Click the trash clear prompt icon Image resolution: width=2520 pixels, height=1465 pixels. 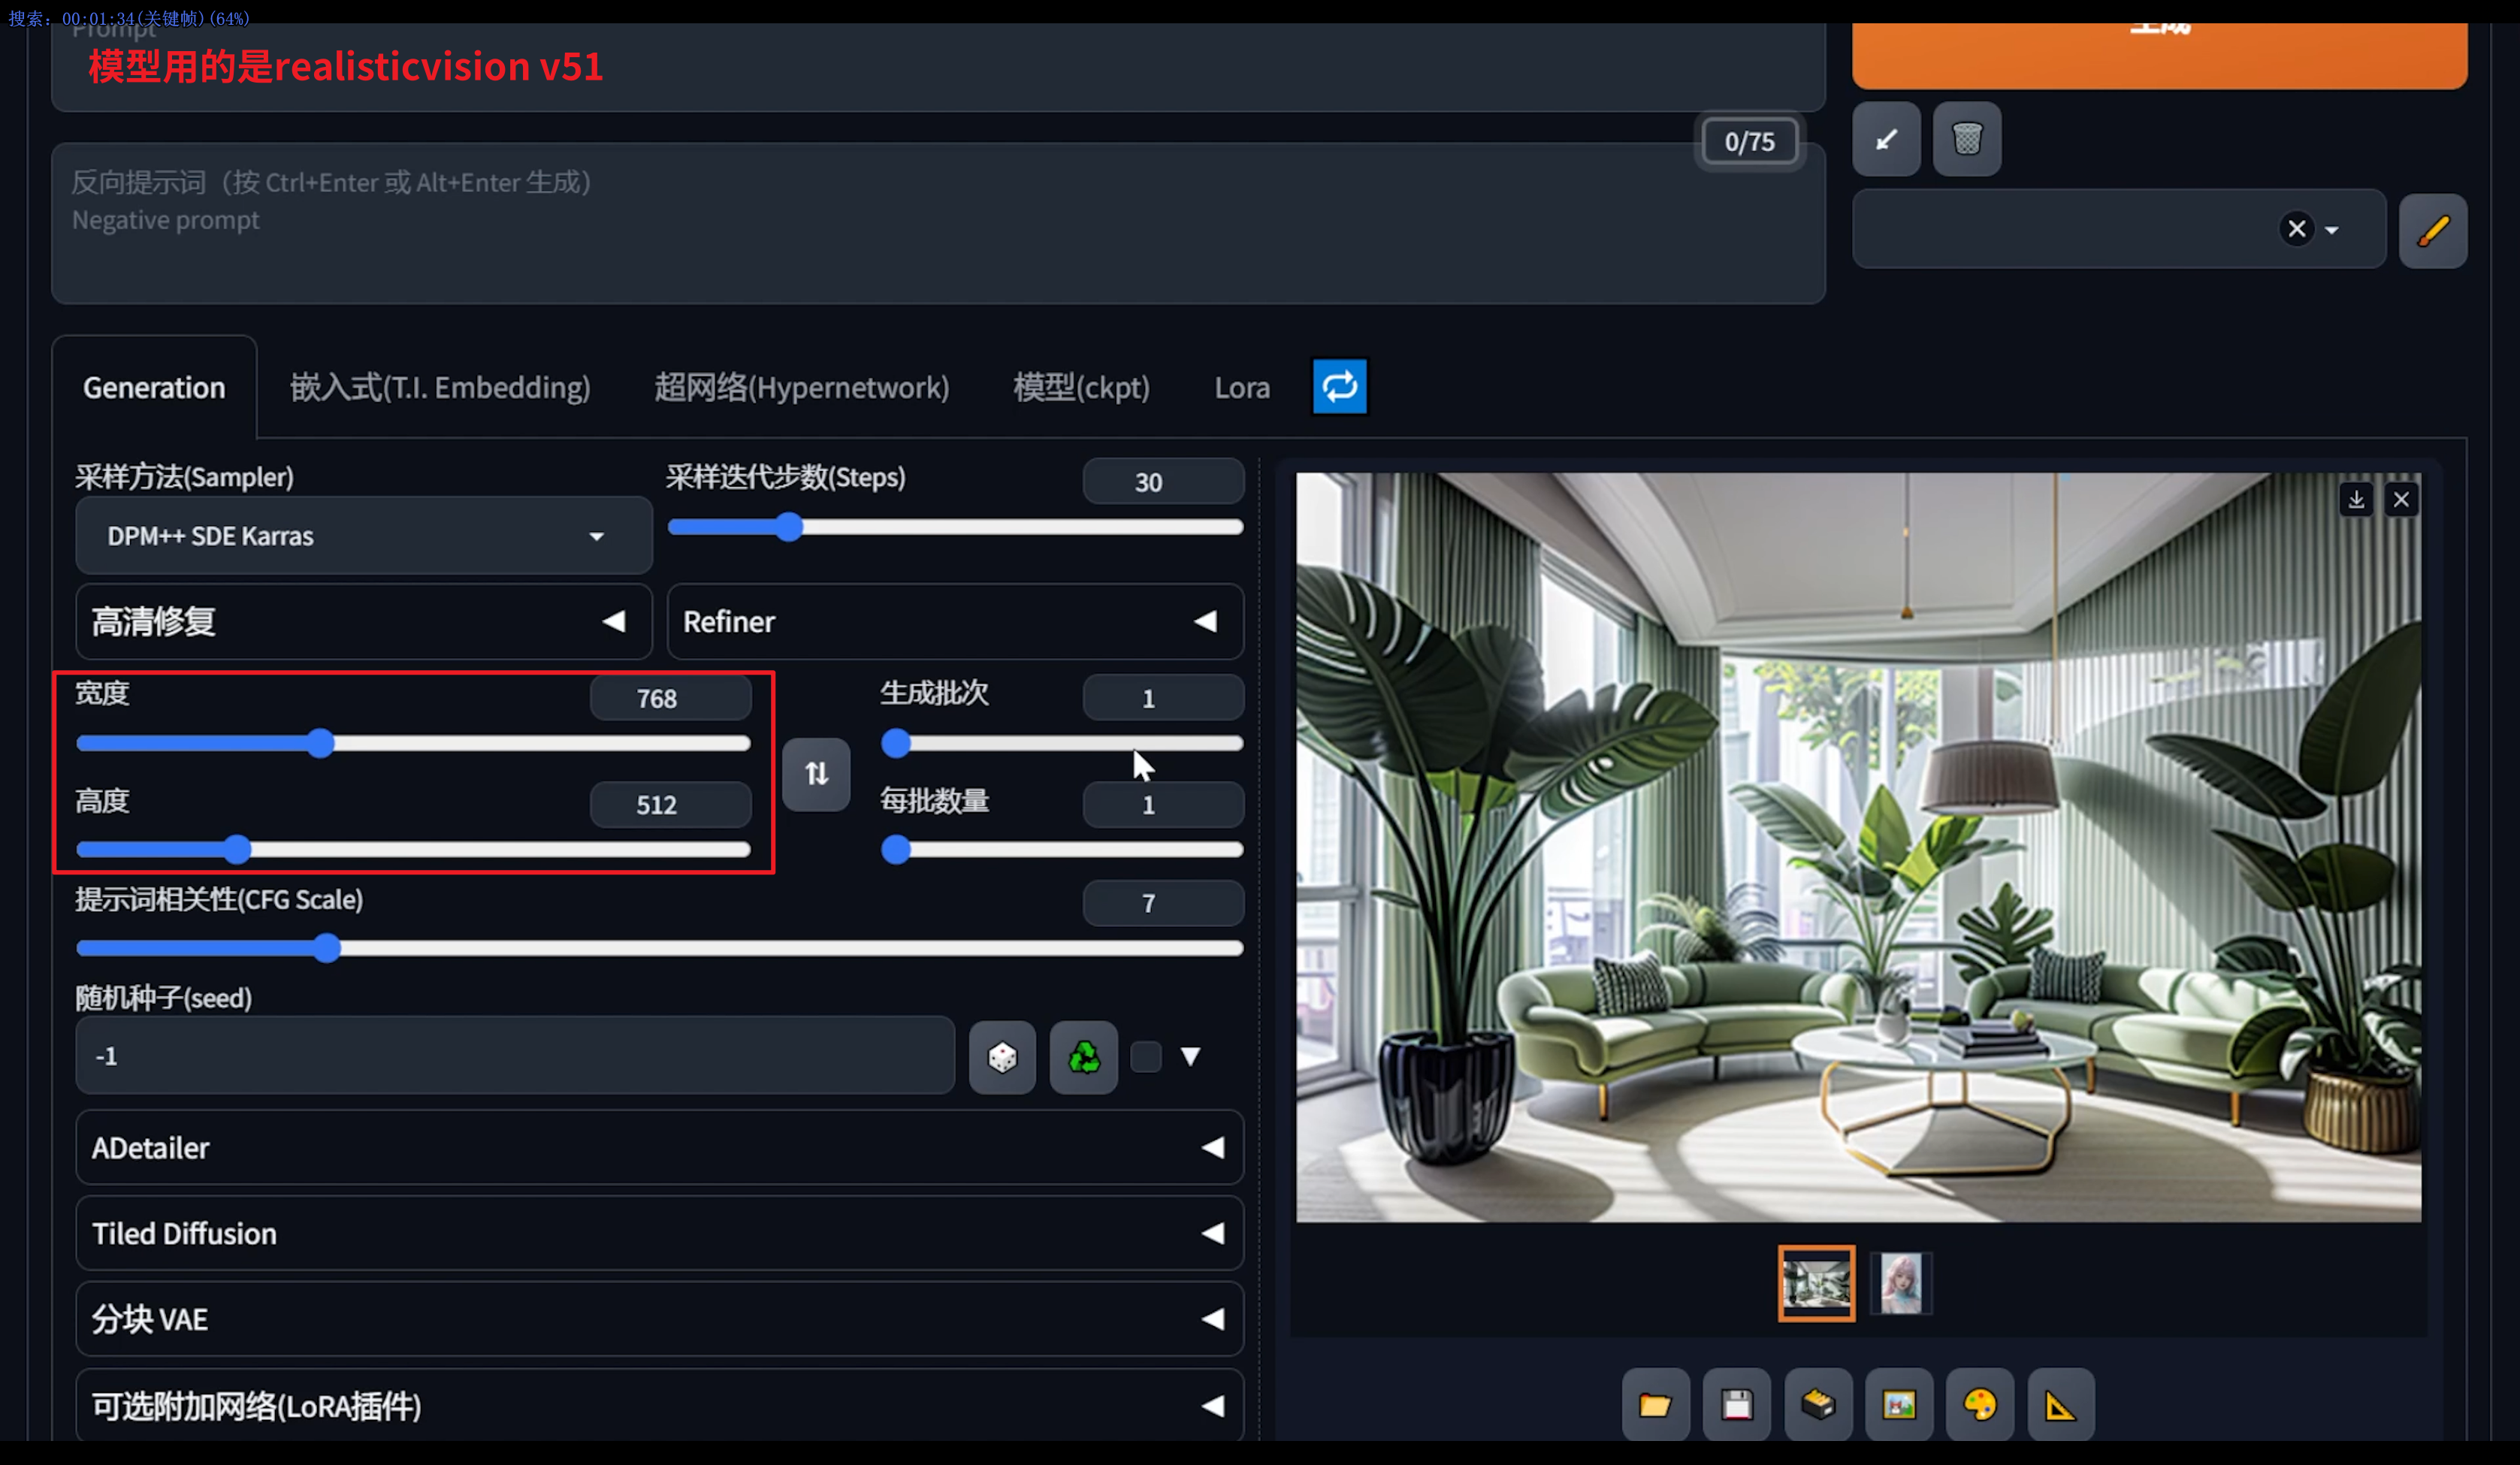click(x=1966, y=139)
